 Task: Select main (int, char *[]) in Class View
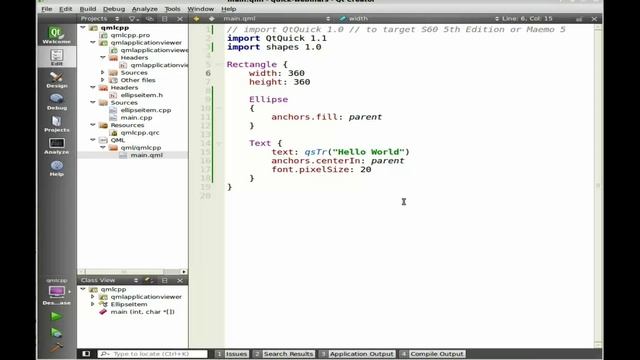point(142,312)
